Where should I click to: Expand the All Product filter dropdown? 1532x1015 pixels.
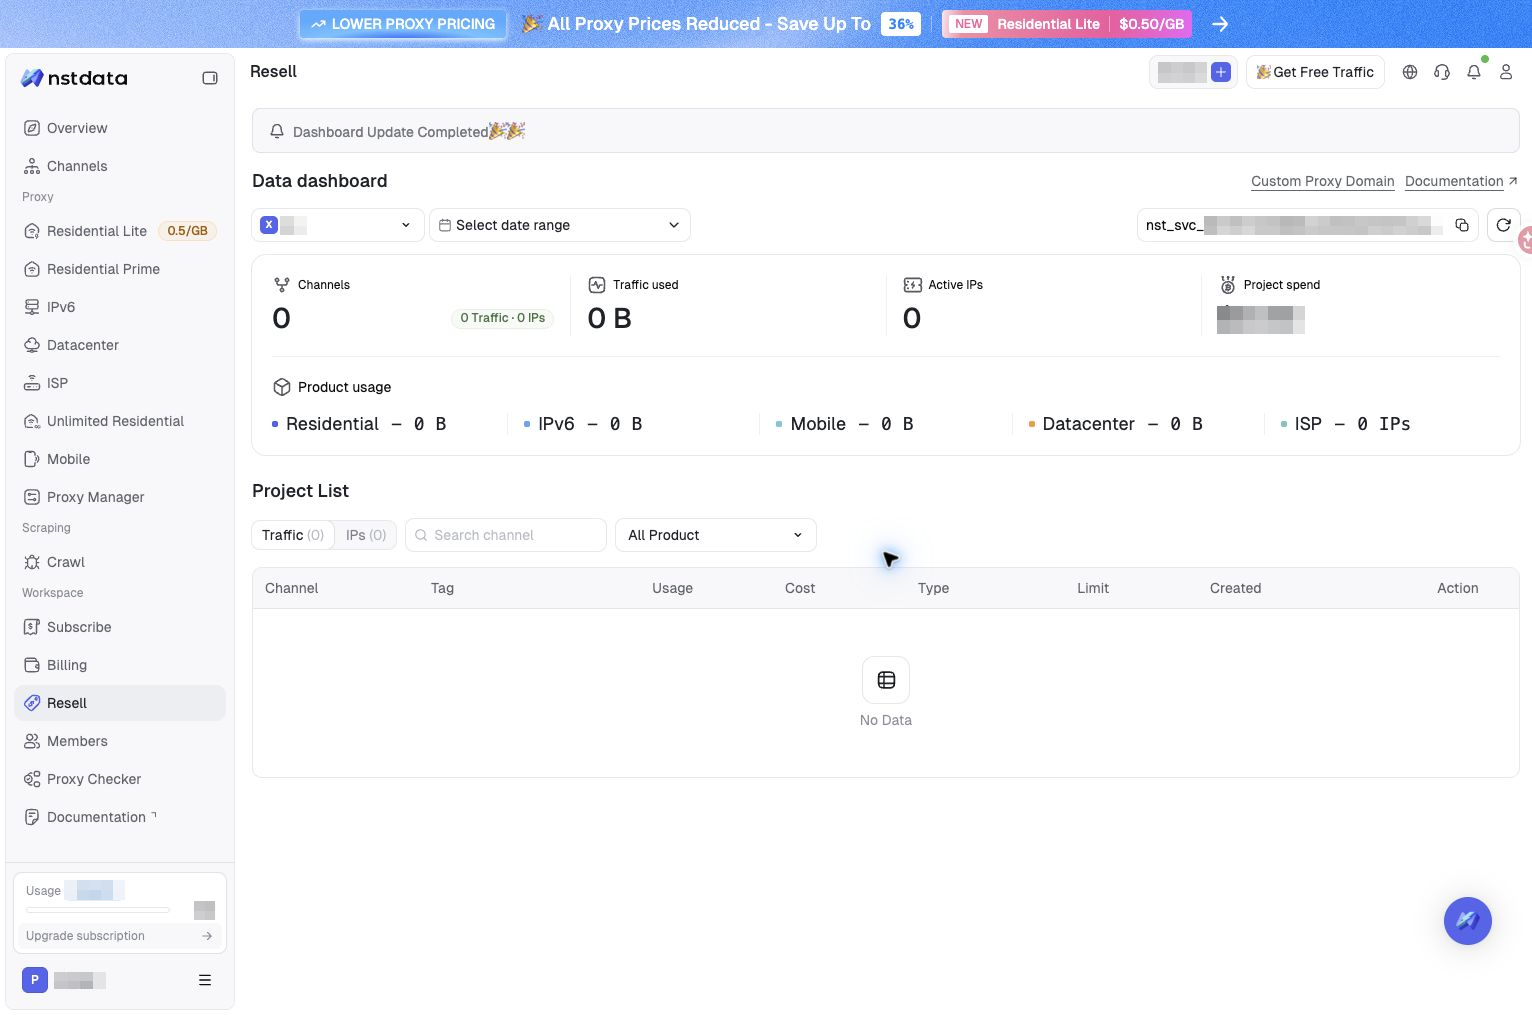(716, 535)
